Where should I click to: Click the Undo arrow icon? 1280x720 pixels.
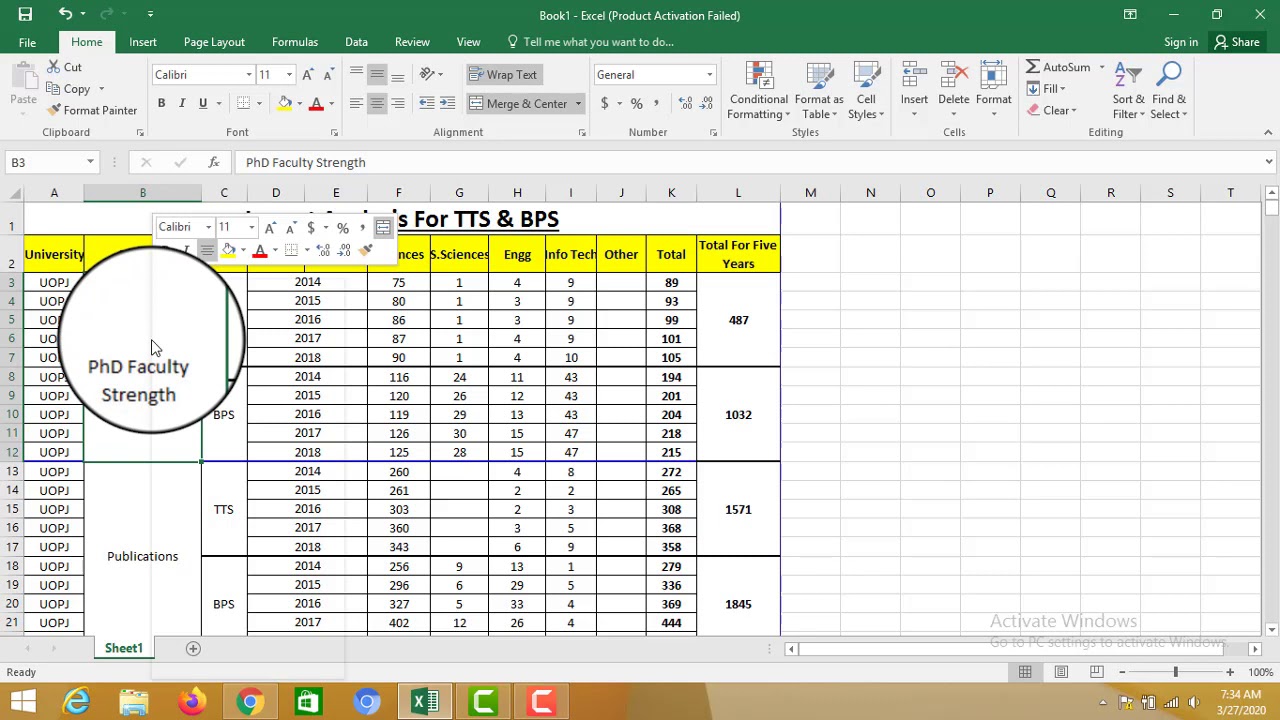[x=65, y=15]
